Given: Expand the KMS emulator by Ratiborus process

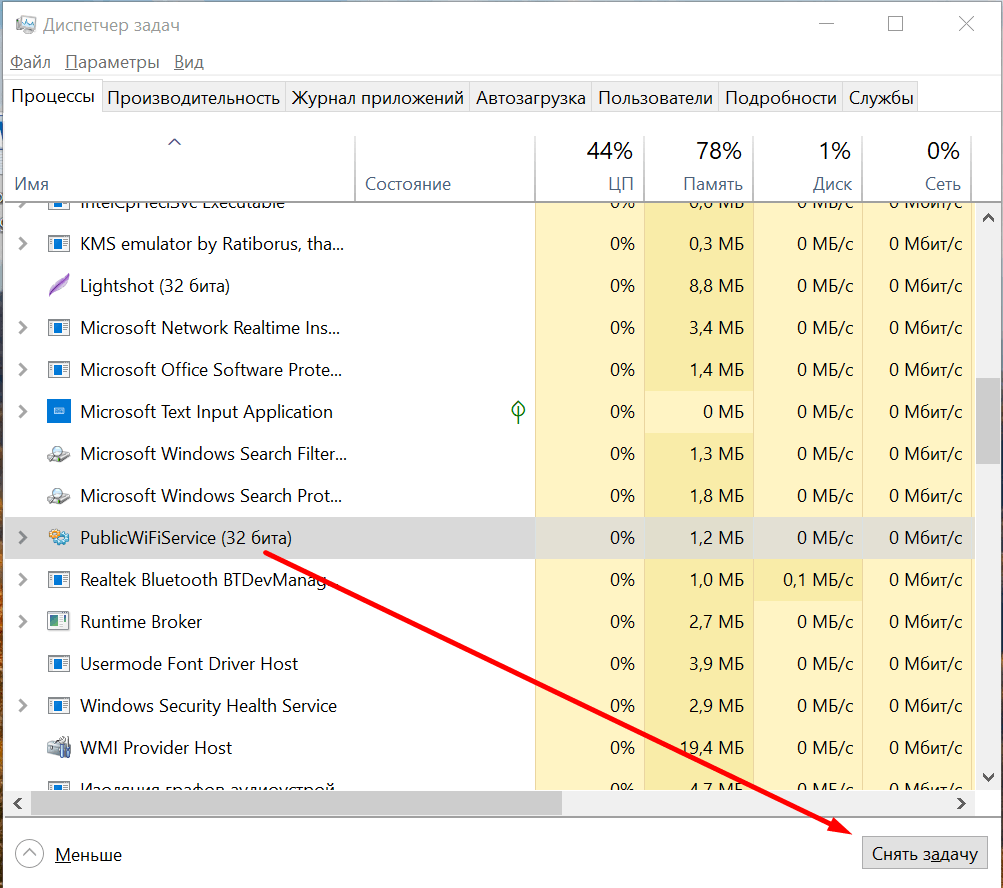Looking at the screenshot, I should [x=23, y=244].
